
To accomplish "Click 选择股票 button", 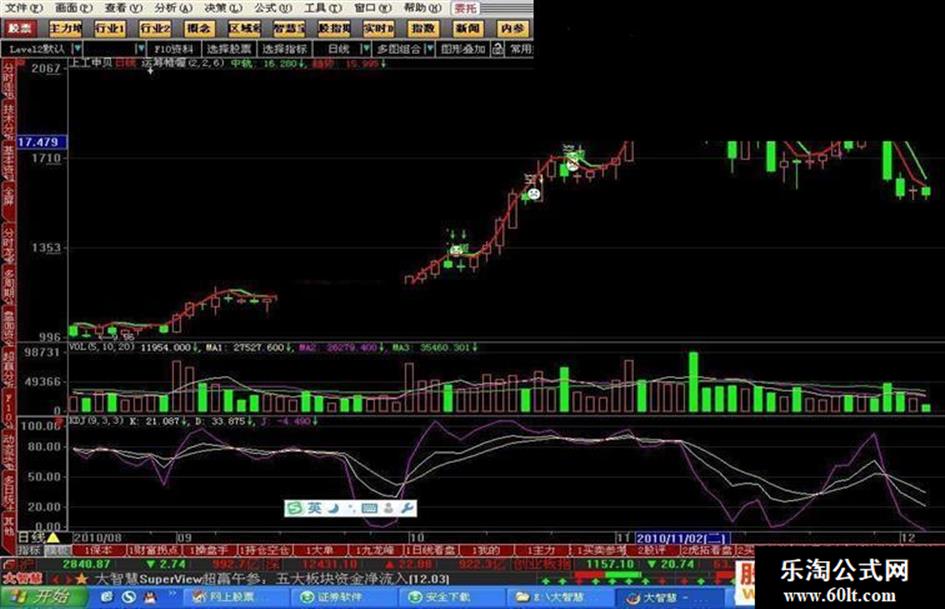I will pos(229,49).
